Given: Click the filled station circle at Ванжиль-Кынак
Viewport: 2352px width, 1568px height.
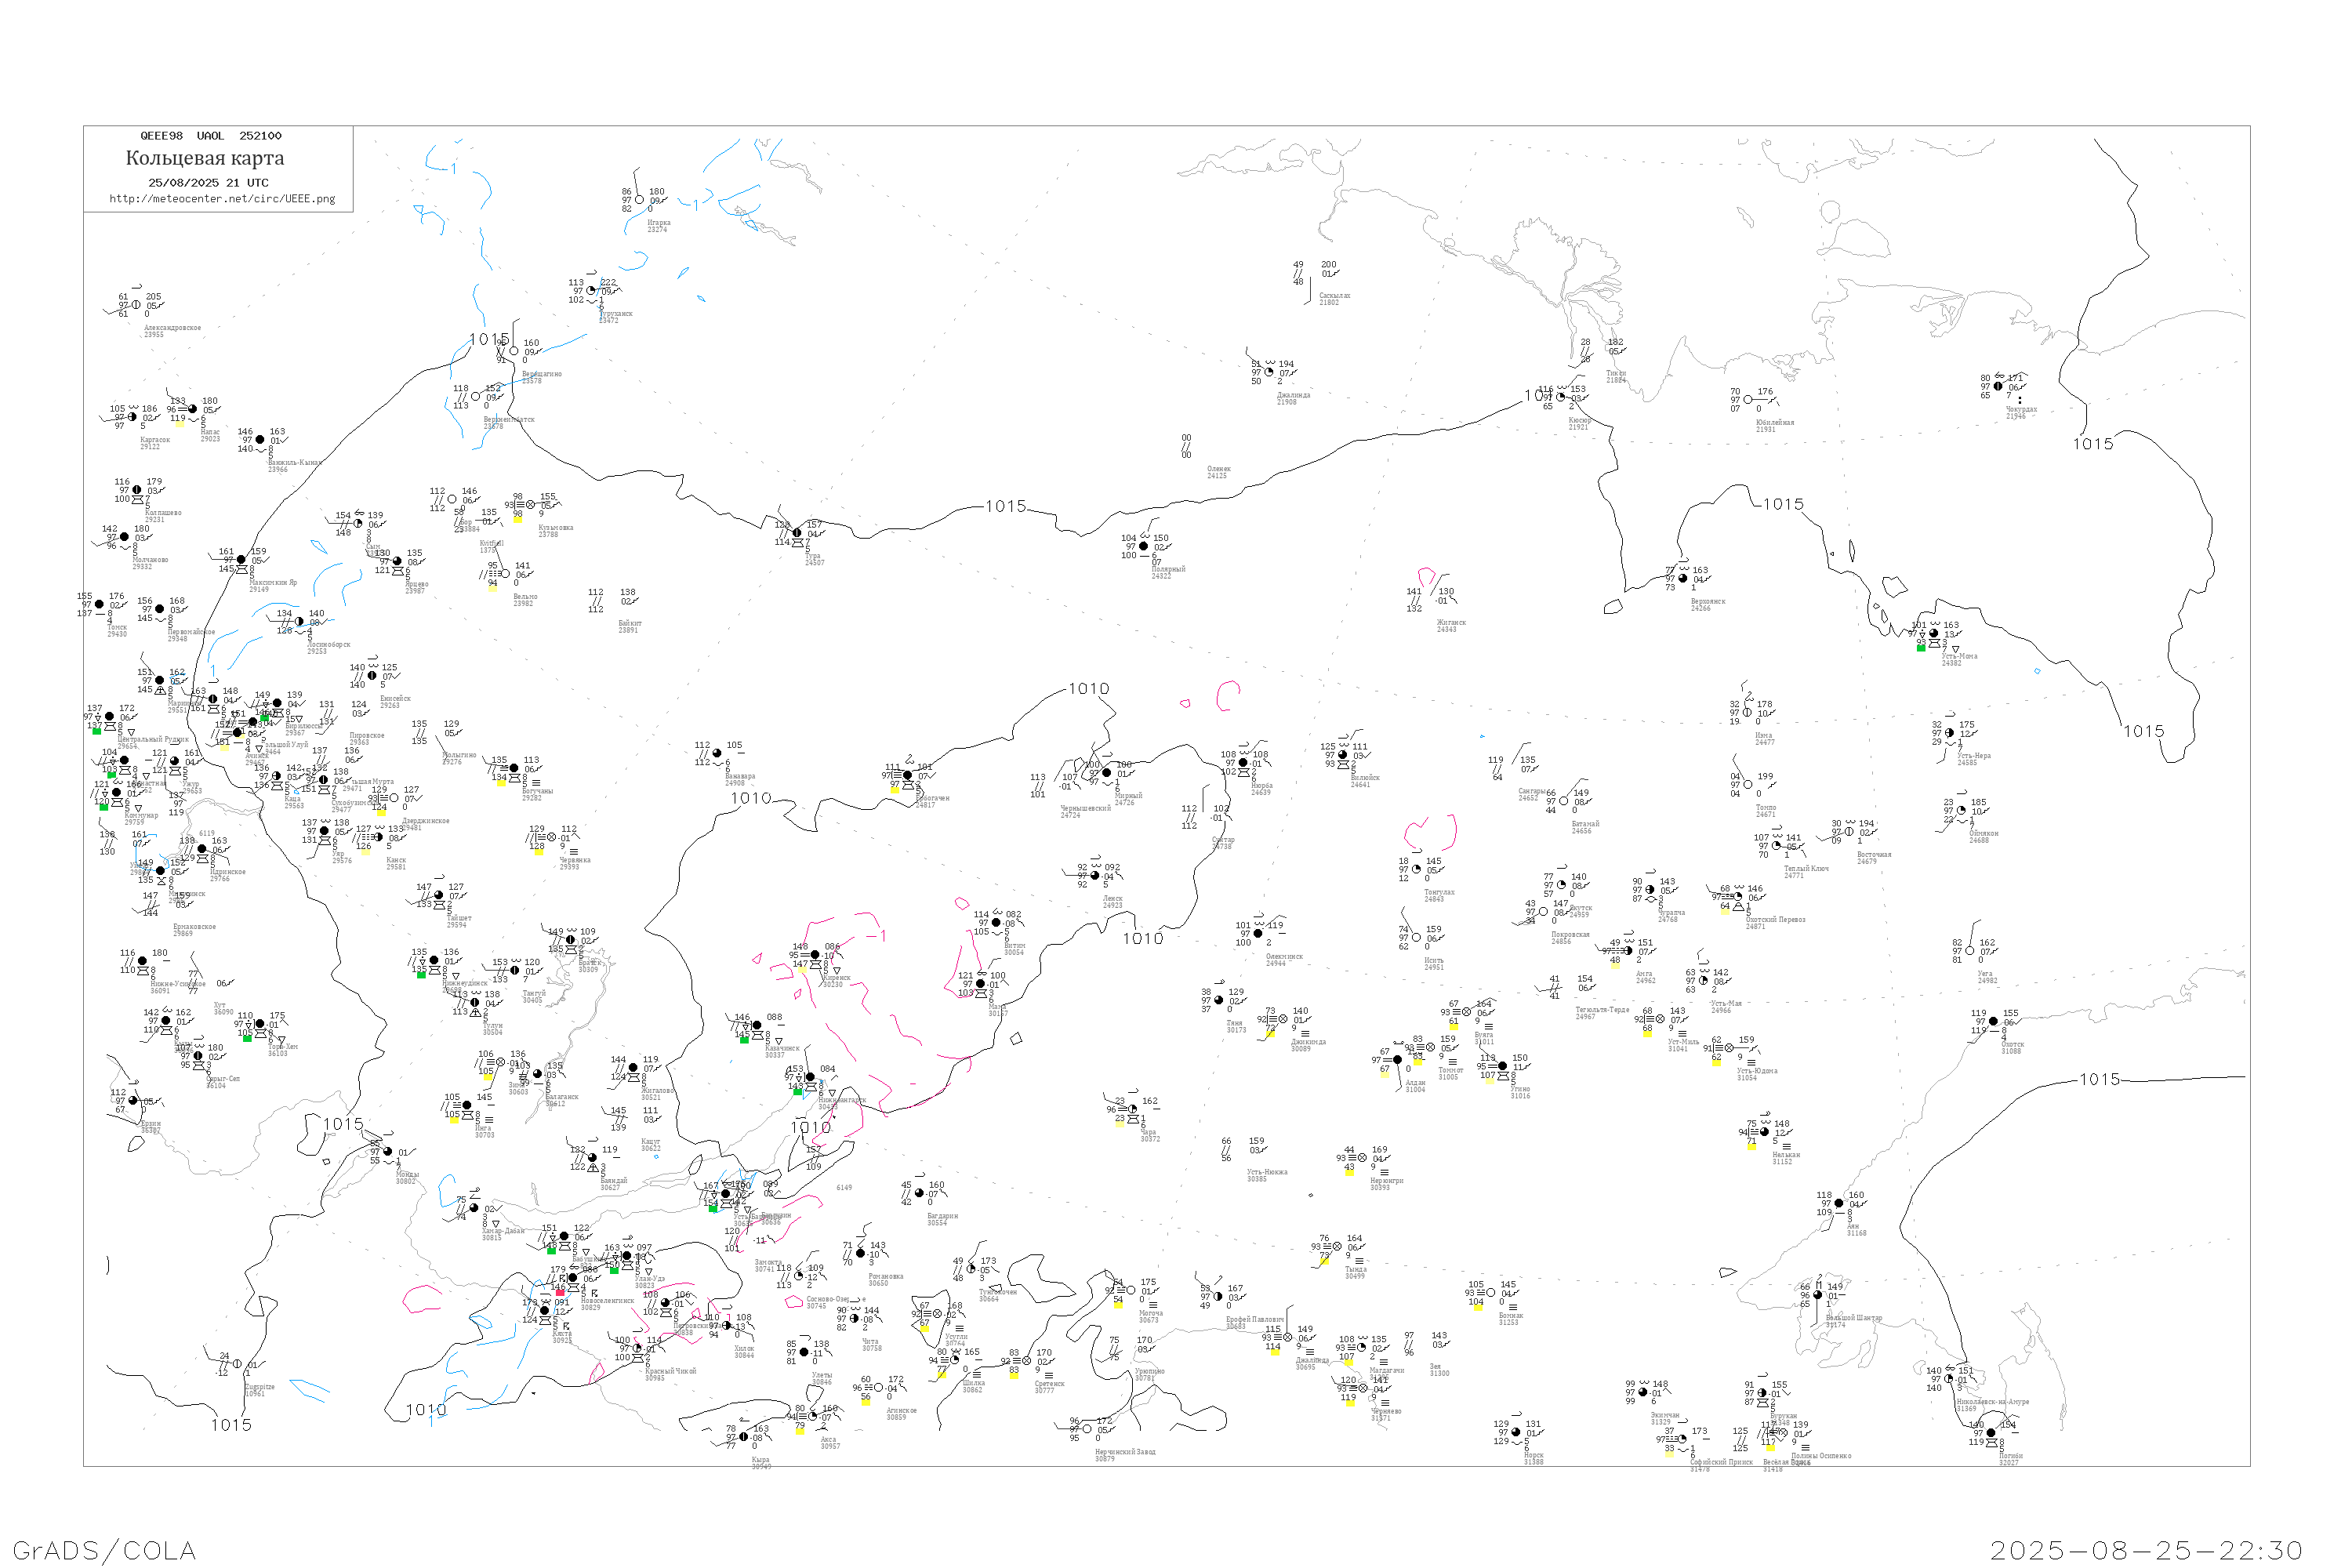Looking at the screenshot, I should click(260, 440).
